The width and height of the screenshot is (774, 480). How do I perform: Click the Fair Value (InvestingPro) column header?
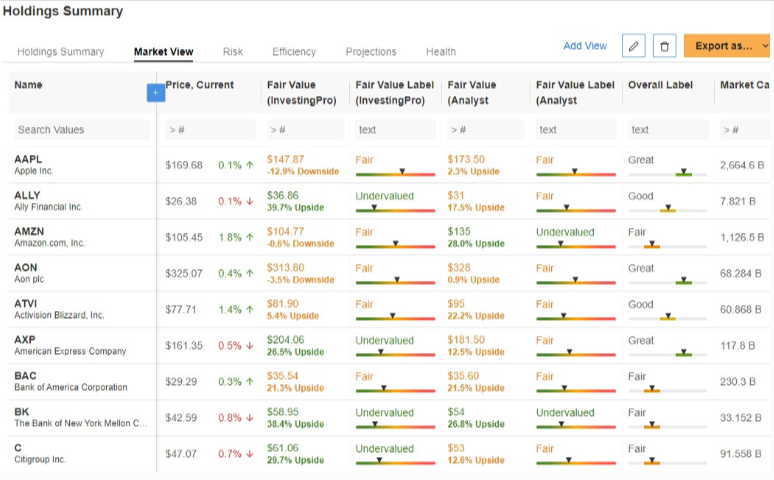(x=302, y=92)
